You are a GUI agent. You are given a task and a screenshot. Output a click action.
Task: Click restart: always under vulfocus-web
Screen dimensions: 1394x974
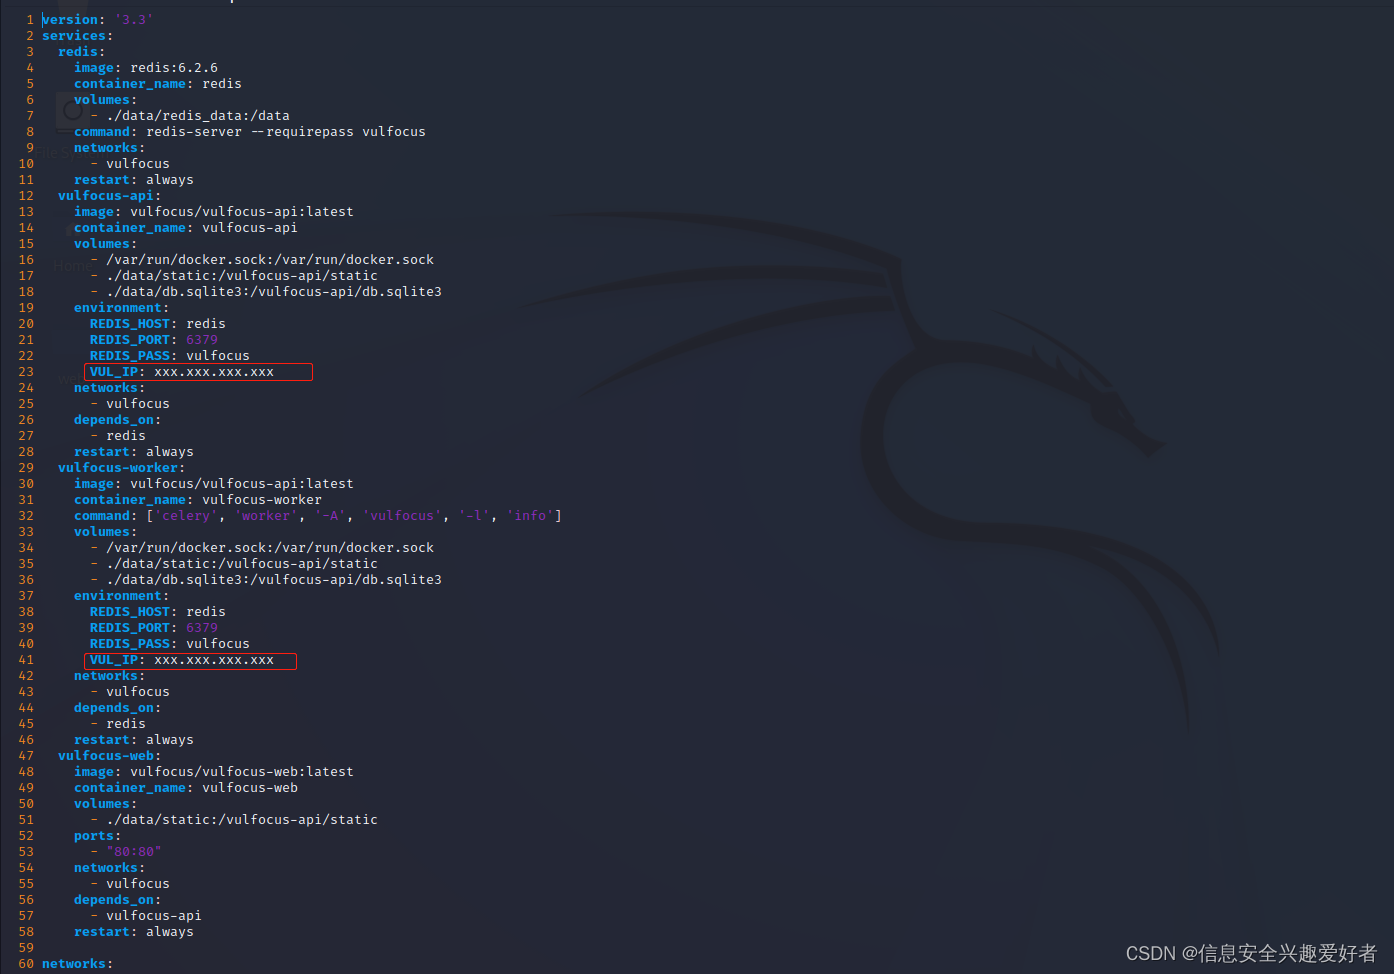[x=134, y=931]
